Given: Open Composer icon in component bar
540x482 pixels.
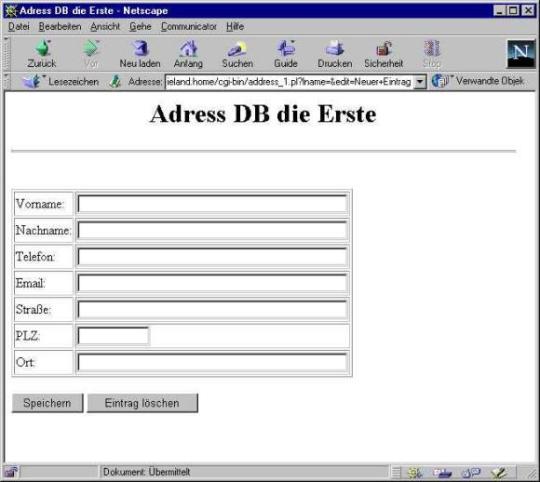Looking at the screenshot, I should pyautogui.click(x=499, y=472).
